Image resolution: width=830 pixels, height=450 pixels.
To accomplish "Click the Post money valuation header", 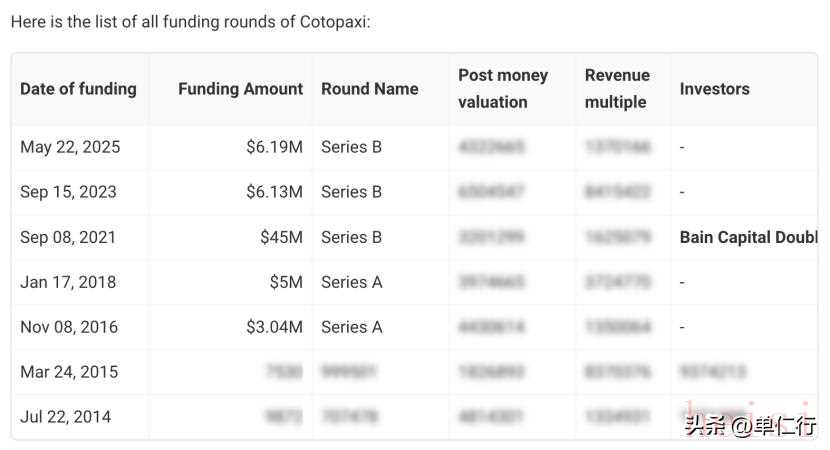I will click(x=503, y=89).
